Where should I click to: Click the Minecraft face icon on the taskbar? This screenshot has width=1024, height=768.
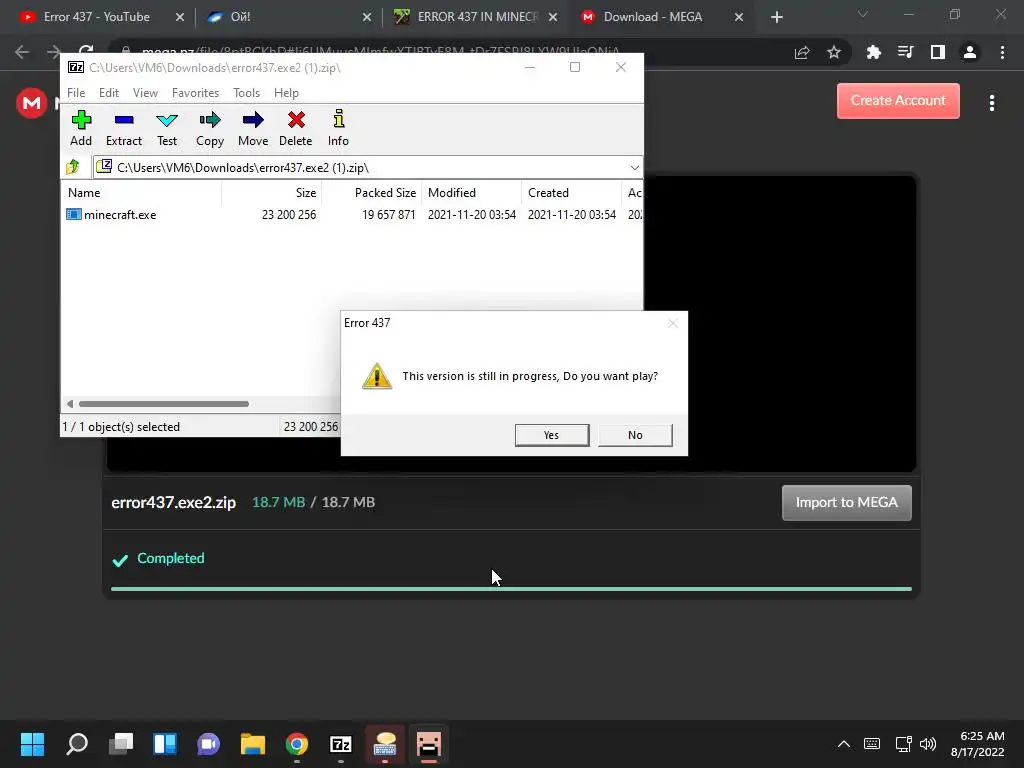[x=428, y=744]
